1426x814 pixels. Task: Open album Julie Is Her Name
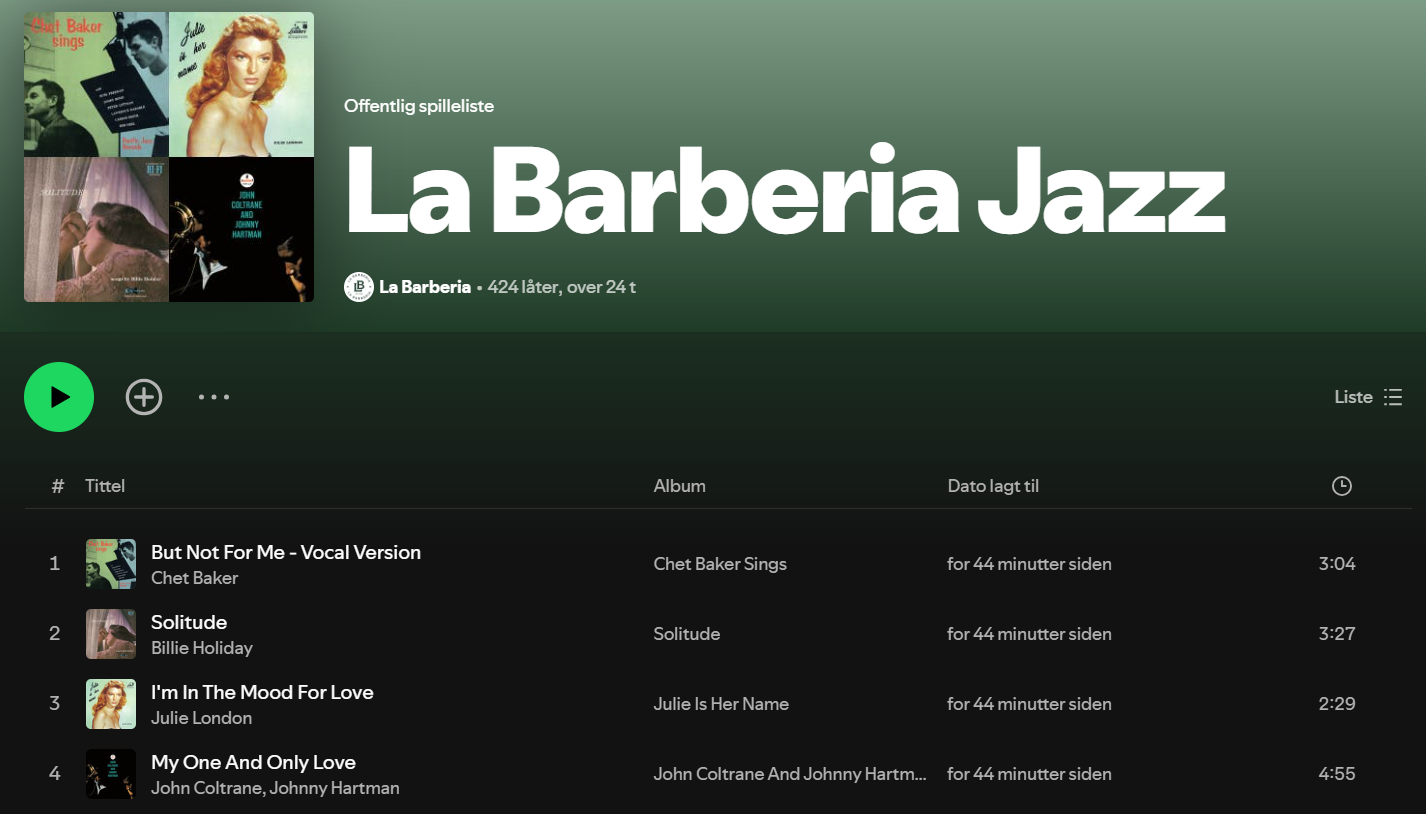(721, 704)
